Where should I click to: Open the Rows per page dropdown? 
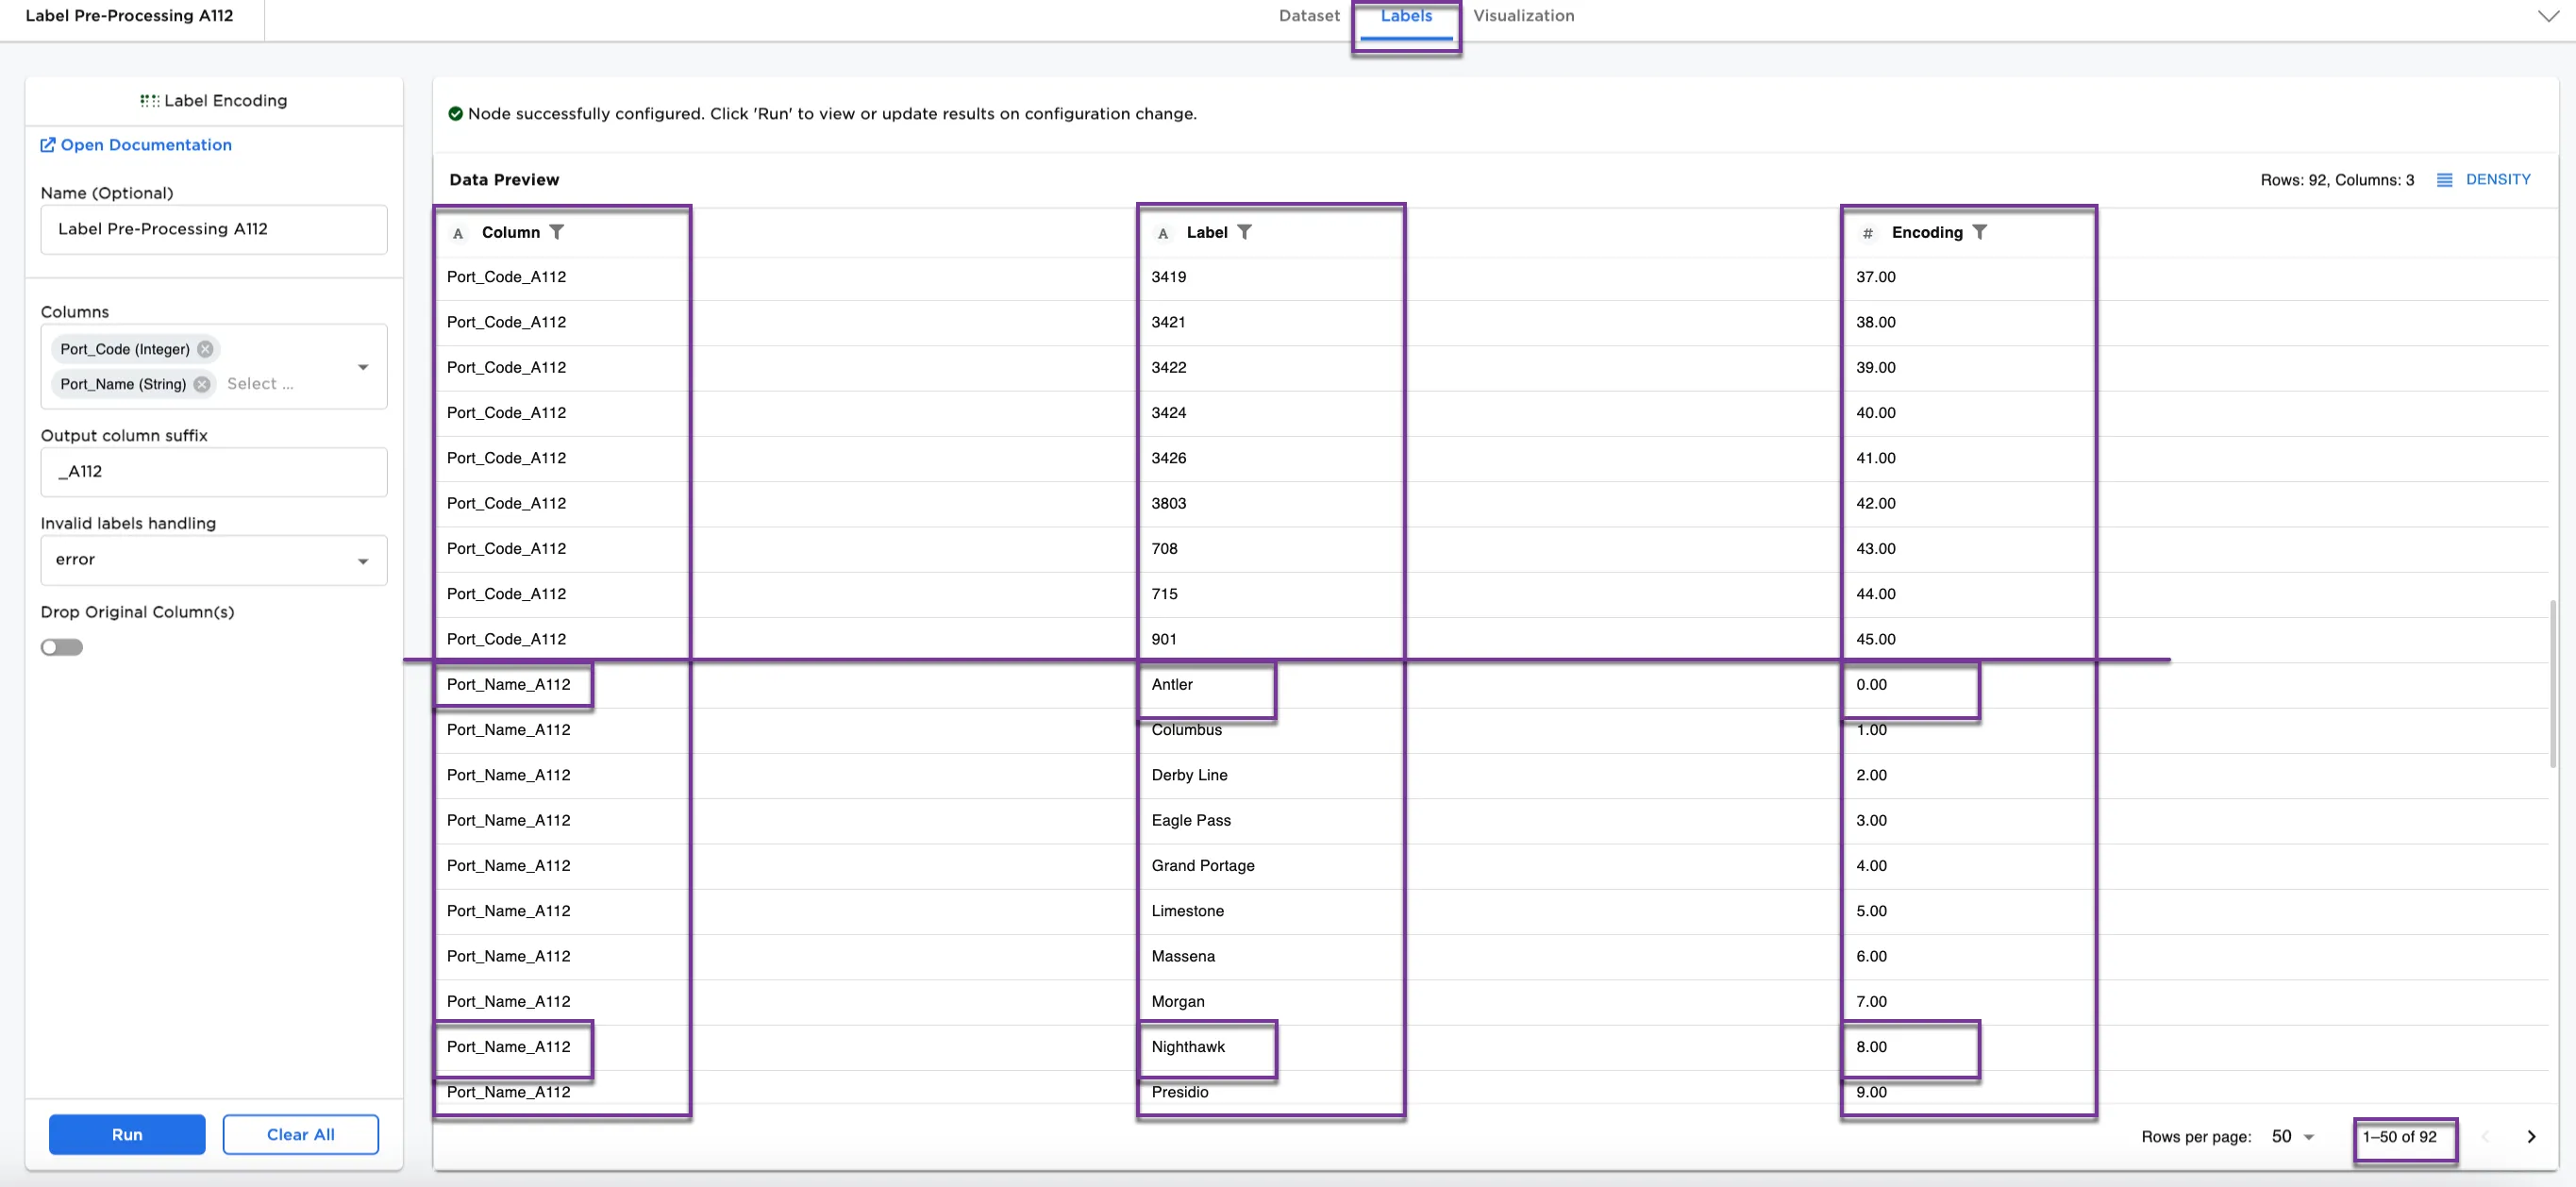[2293, 1137]
